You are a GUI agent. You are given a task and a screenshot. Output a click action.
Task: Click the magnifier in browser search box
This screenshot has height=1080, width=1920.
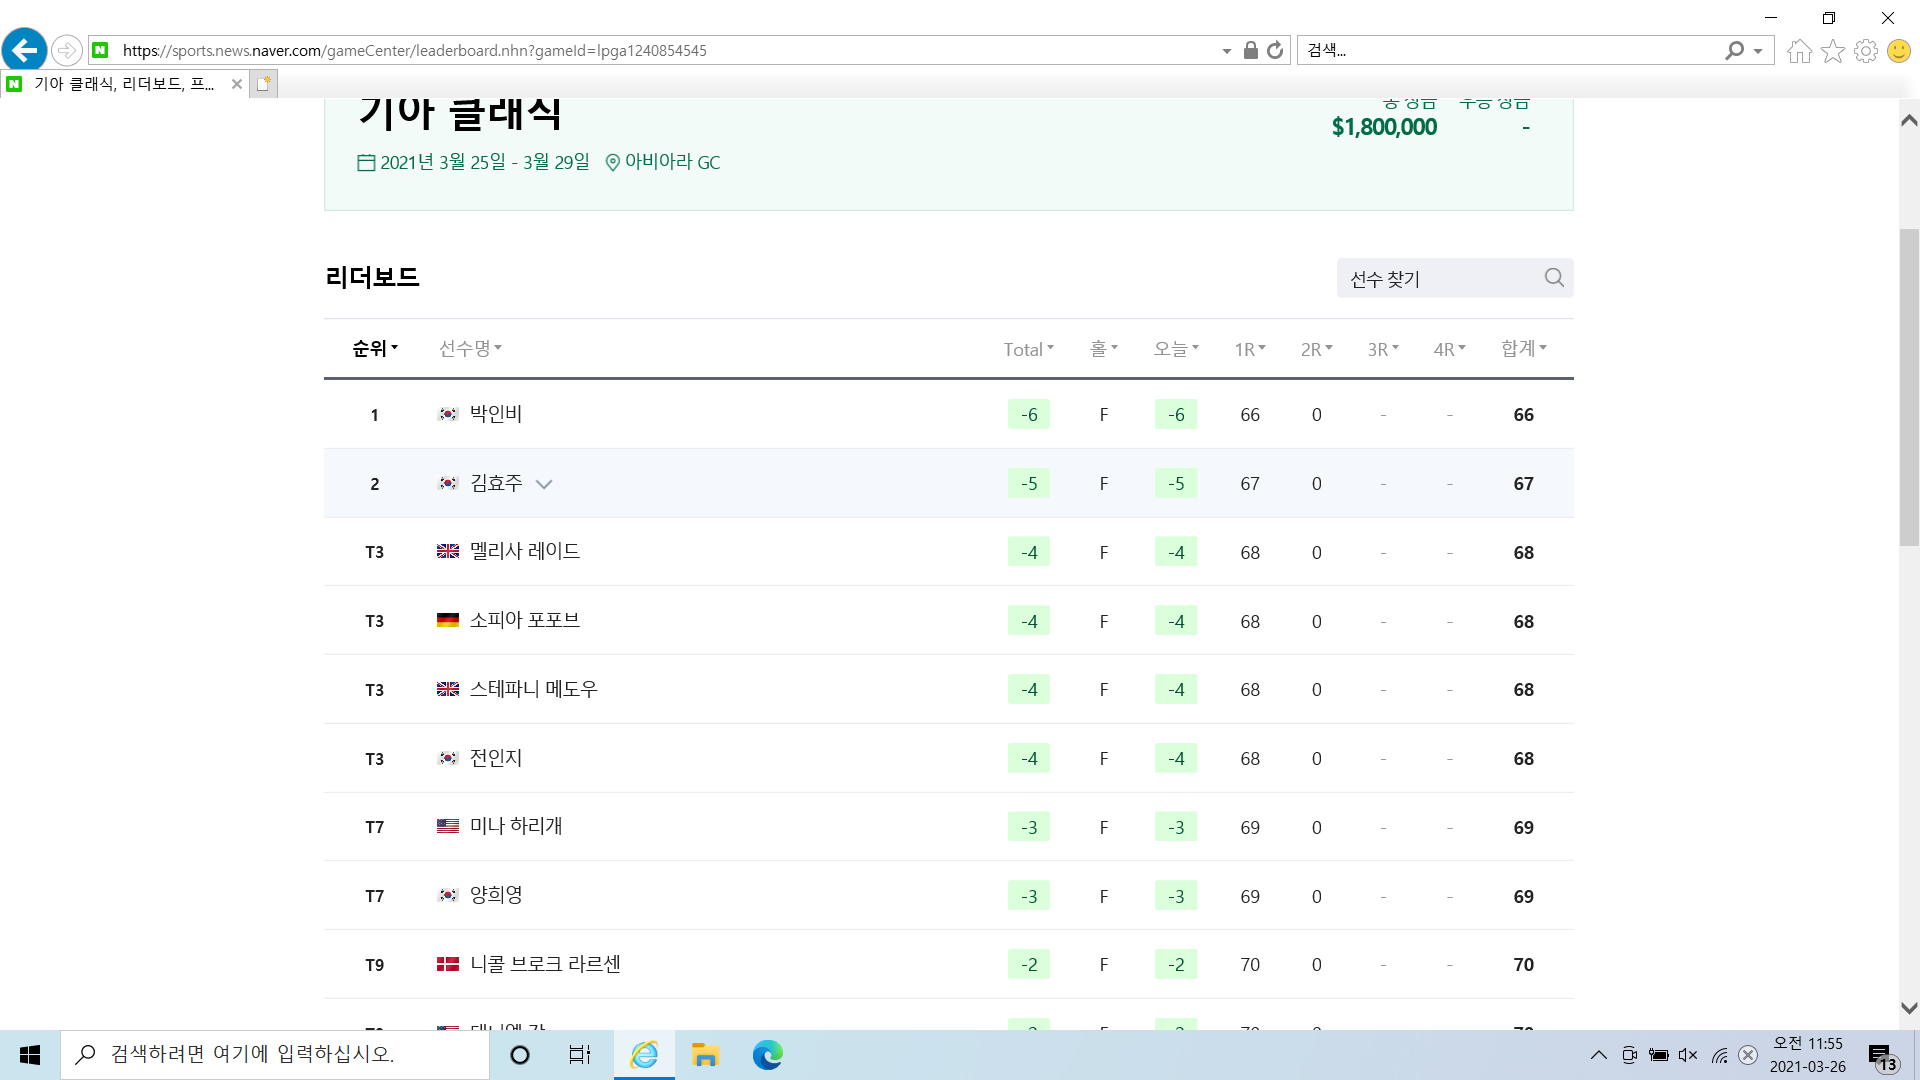[x=1735, y=50]
